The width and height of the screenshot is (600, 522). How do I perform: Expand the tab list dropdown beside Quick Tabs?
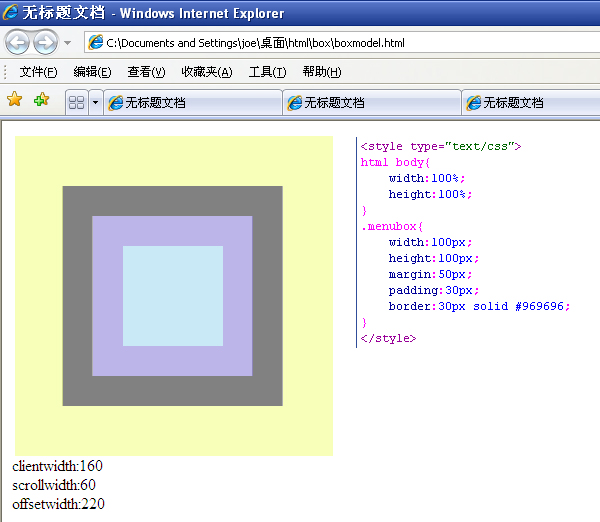(95, 102)
